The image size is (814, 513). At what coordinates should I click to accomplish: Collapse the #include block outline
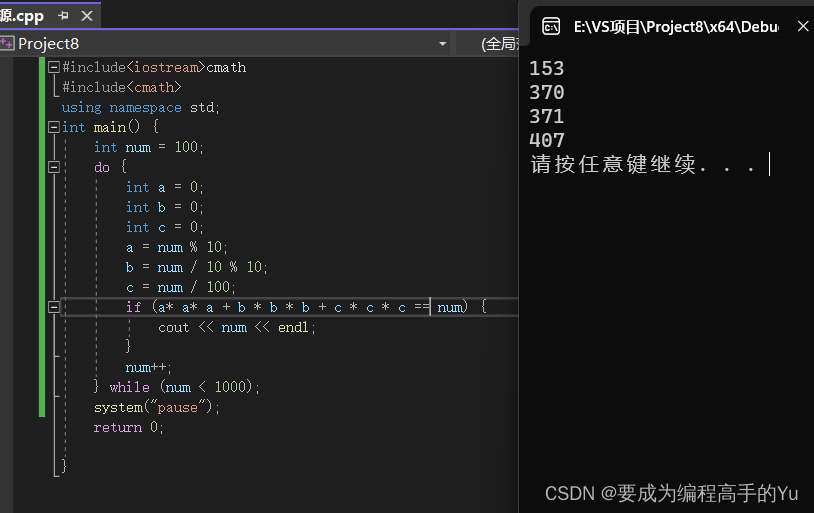pyautogui.click(x=53, y=67)
